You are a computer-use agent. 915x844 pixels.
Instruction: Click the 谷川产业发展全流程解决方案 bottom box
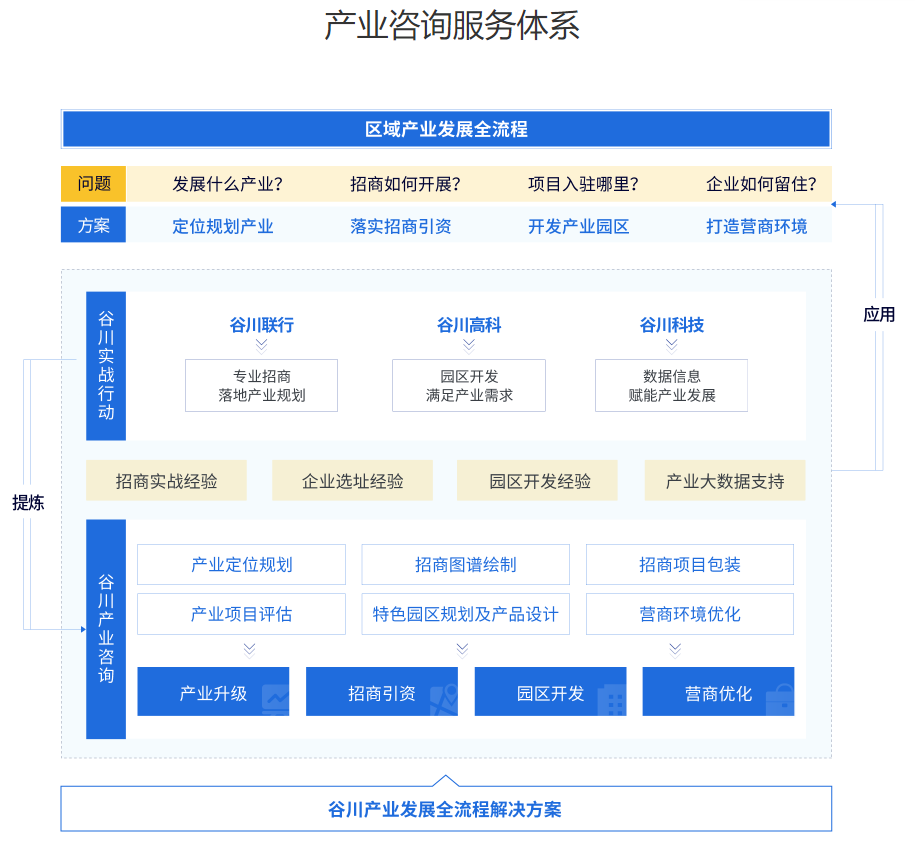pos(446,809)
